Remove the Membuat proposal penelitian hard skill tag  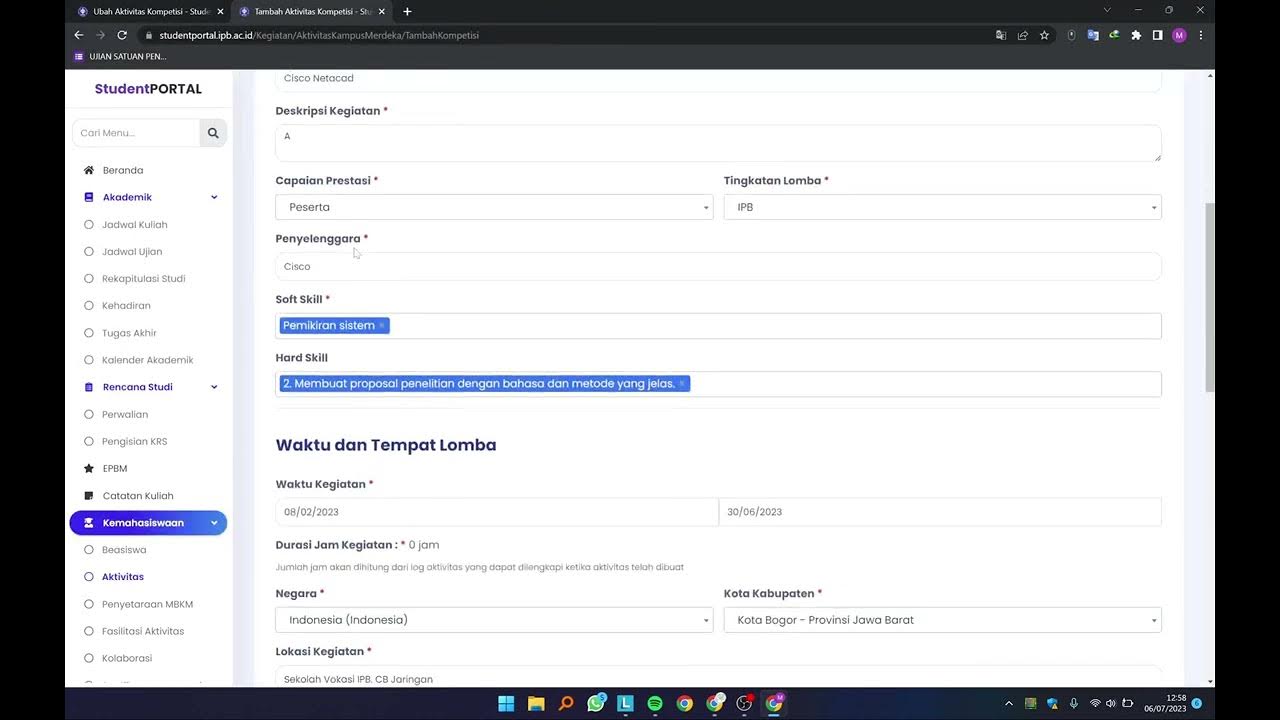[x=682, y=384]
